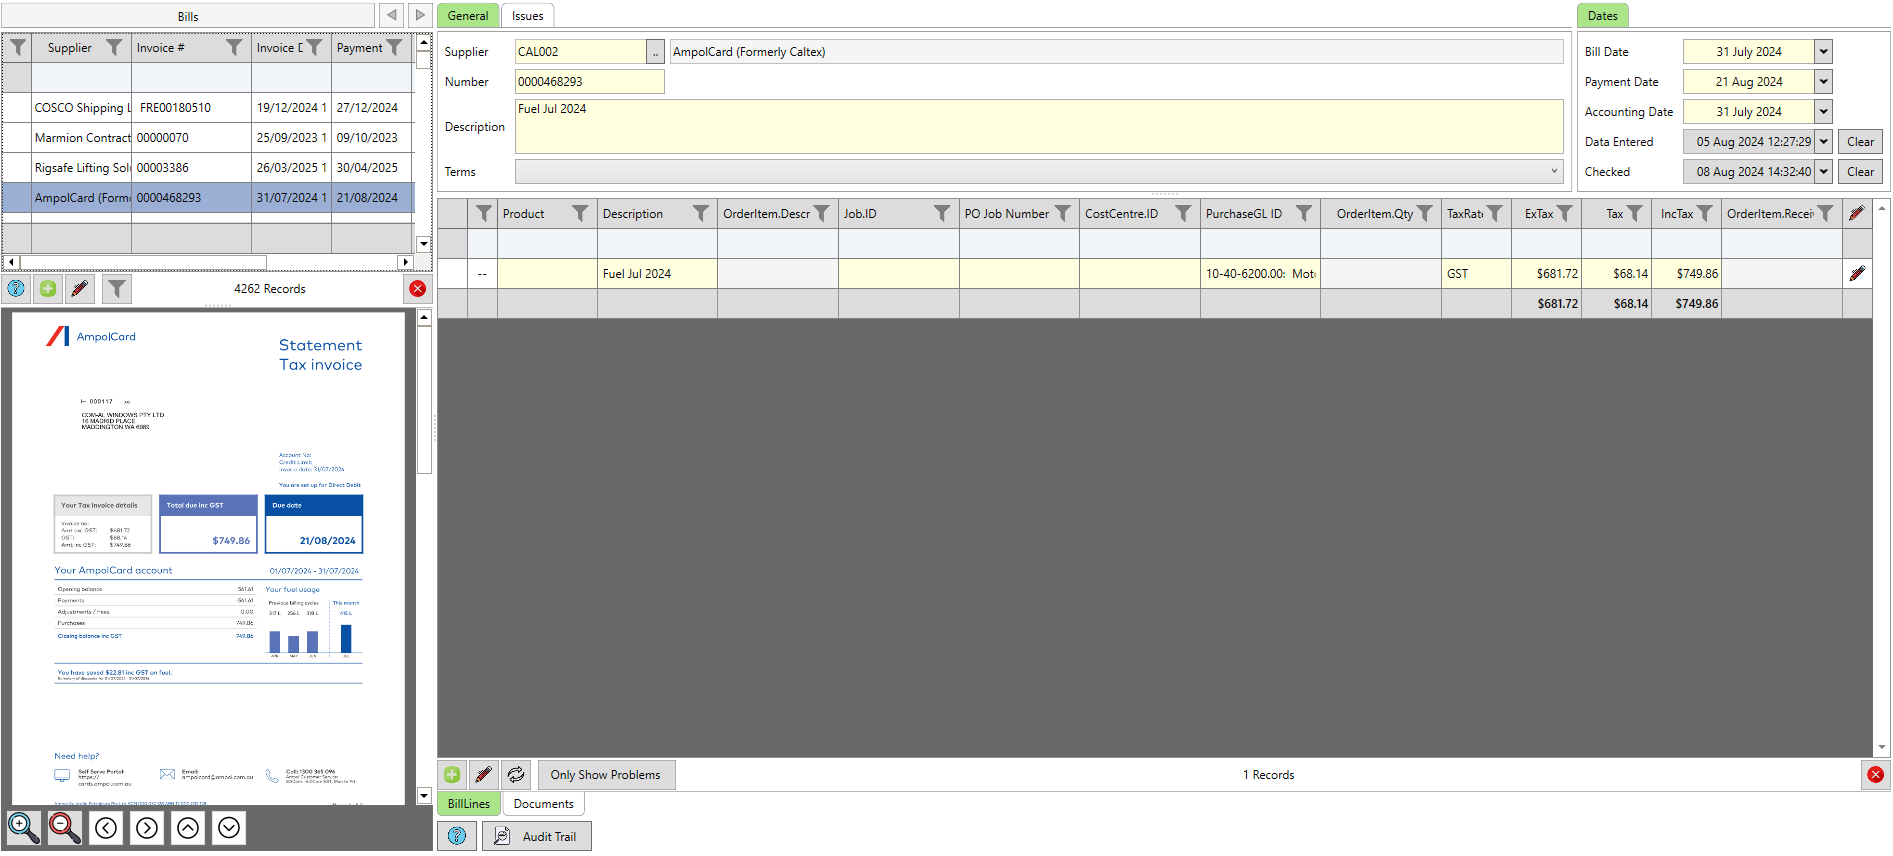This screenshot has height=856, width=1893.
Task: Go to next page of document
Action: pos(147,828)
